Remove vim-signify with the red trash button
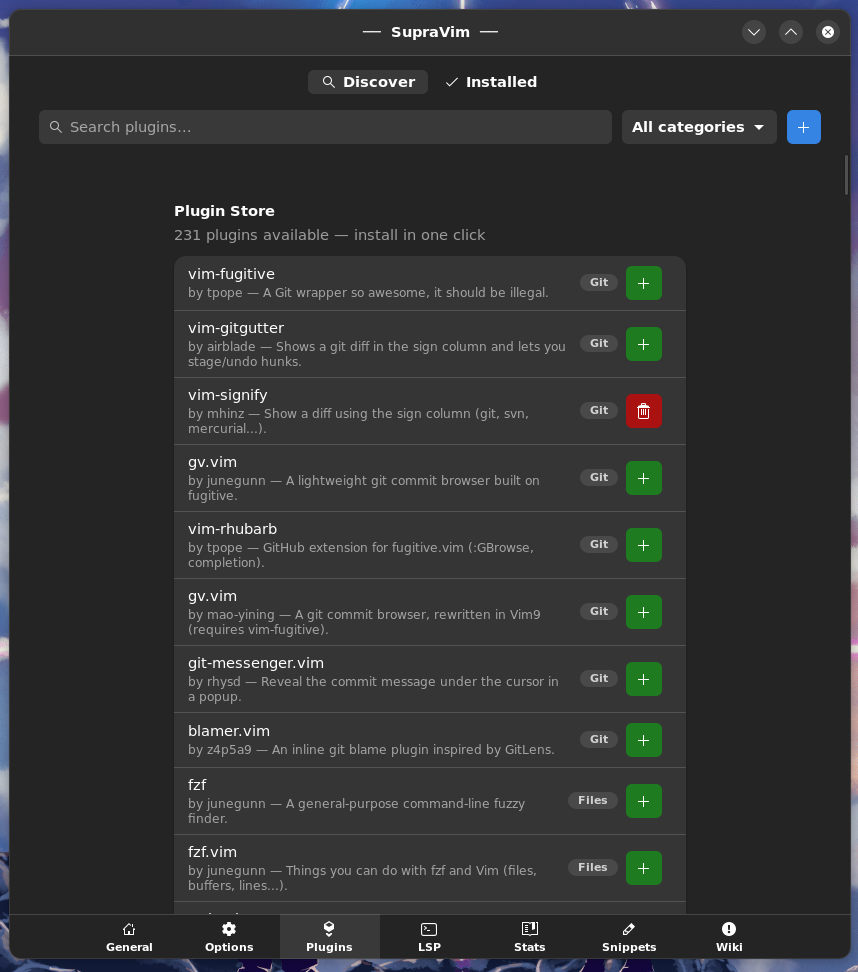 click(644, 411)
